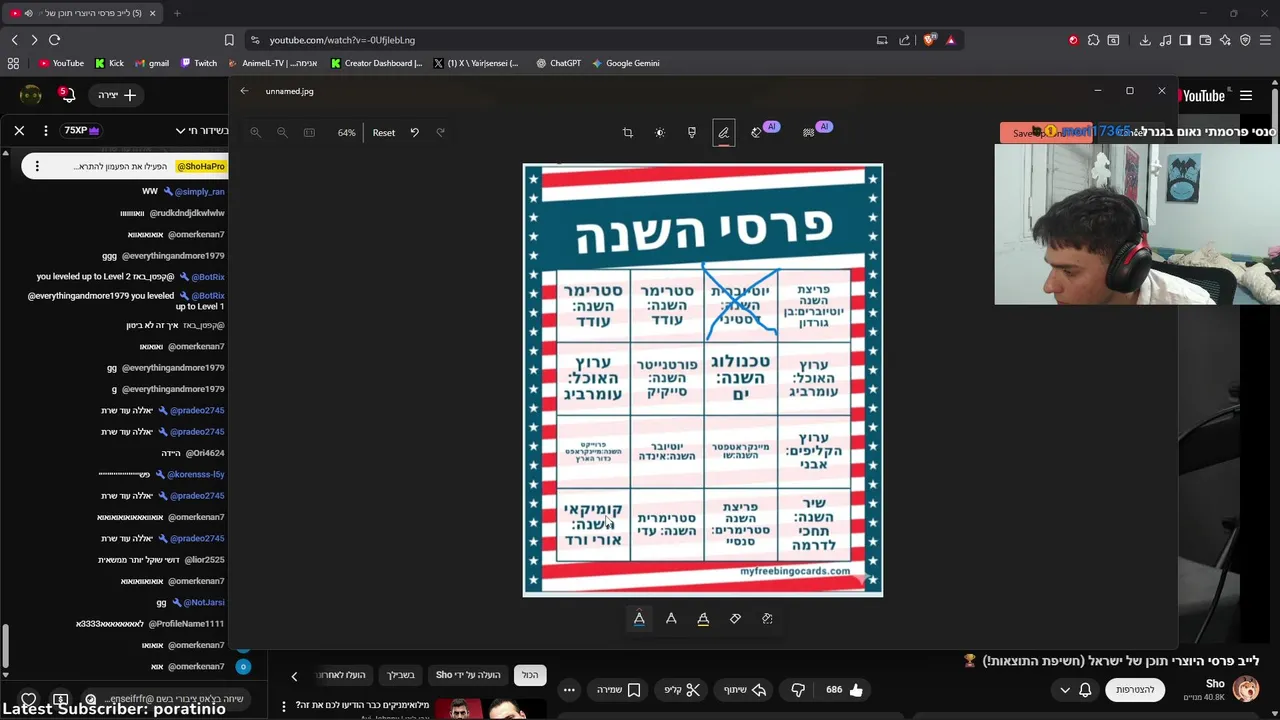The image size is (1280, 720).
Task: Click the 75XP badge in chat
Action: 82,131
